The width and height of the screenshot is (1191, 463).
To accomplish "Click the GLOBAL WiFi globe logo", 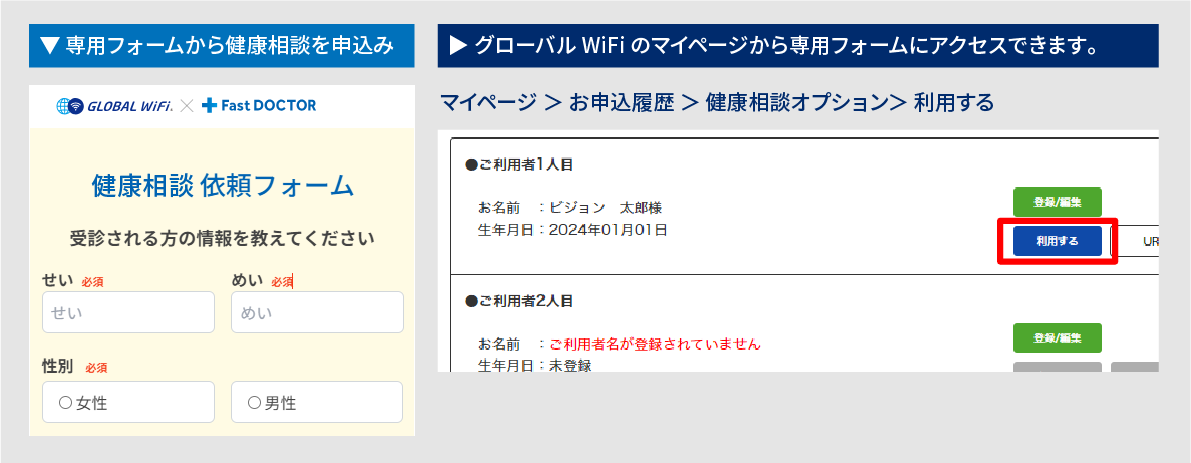I will 70,105.
